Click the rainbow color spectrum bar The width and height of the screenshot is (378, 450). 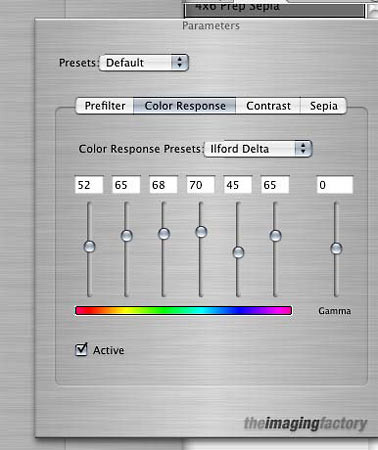pos(184,310)
